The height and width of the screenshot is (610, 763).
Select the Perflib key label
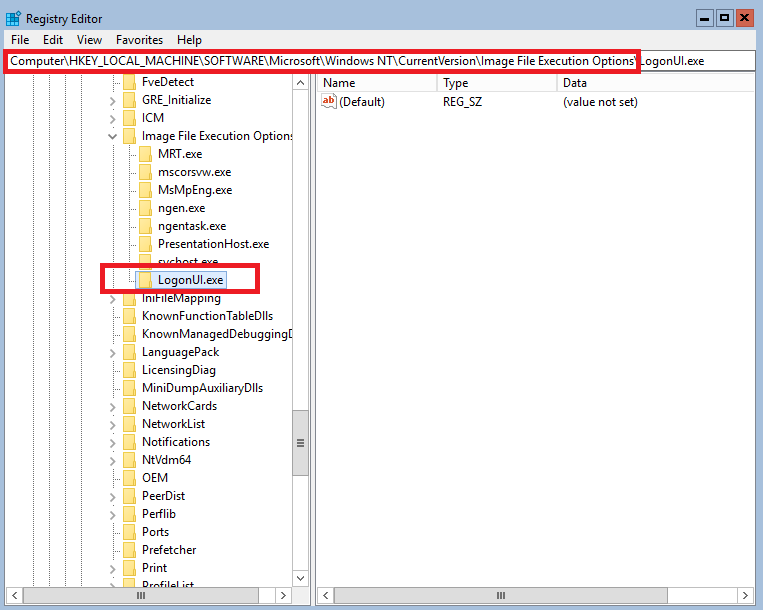(159, 514)
